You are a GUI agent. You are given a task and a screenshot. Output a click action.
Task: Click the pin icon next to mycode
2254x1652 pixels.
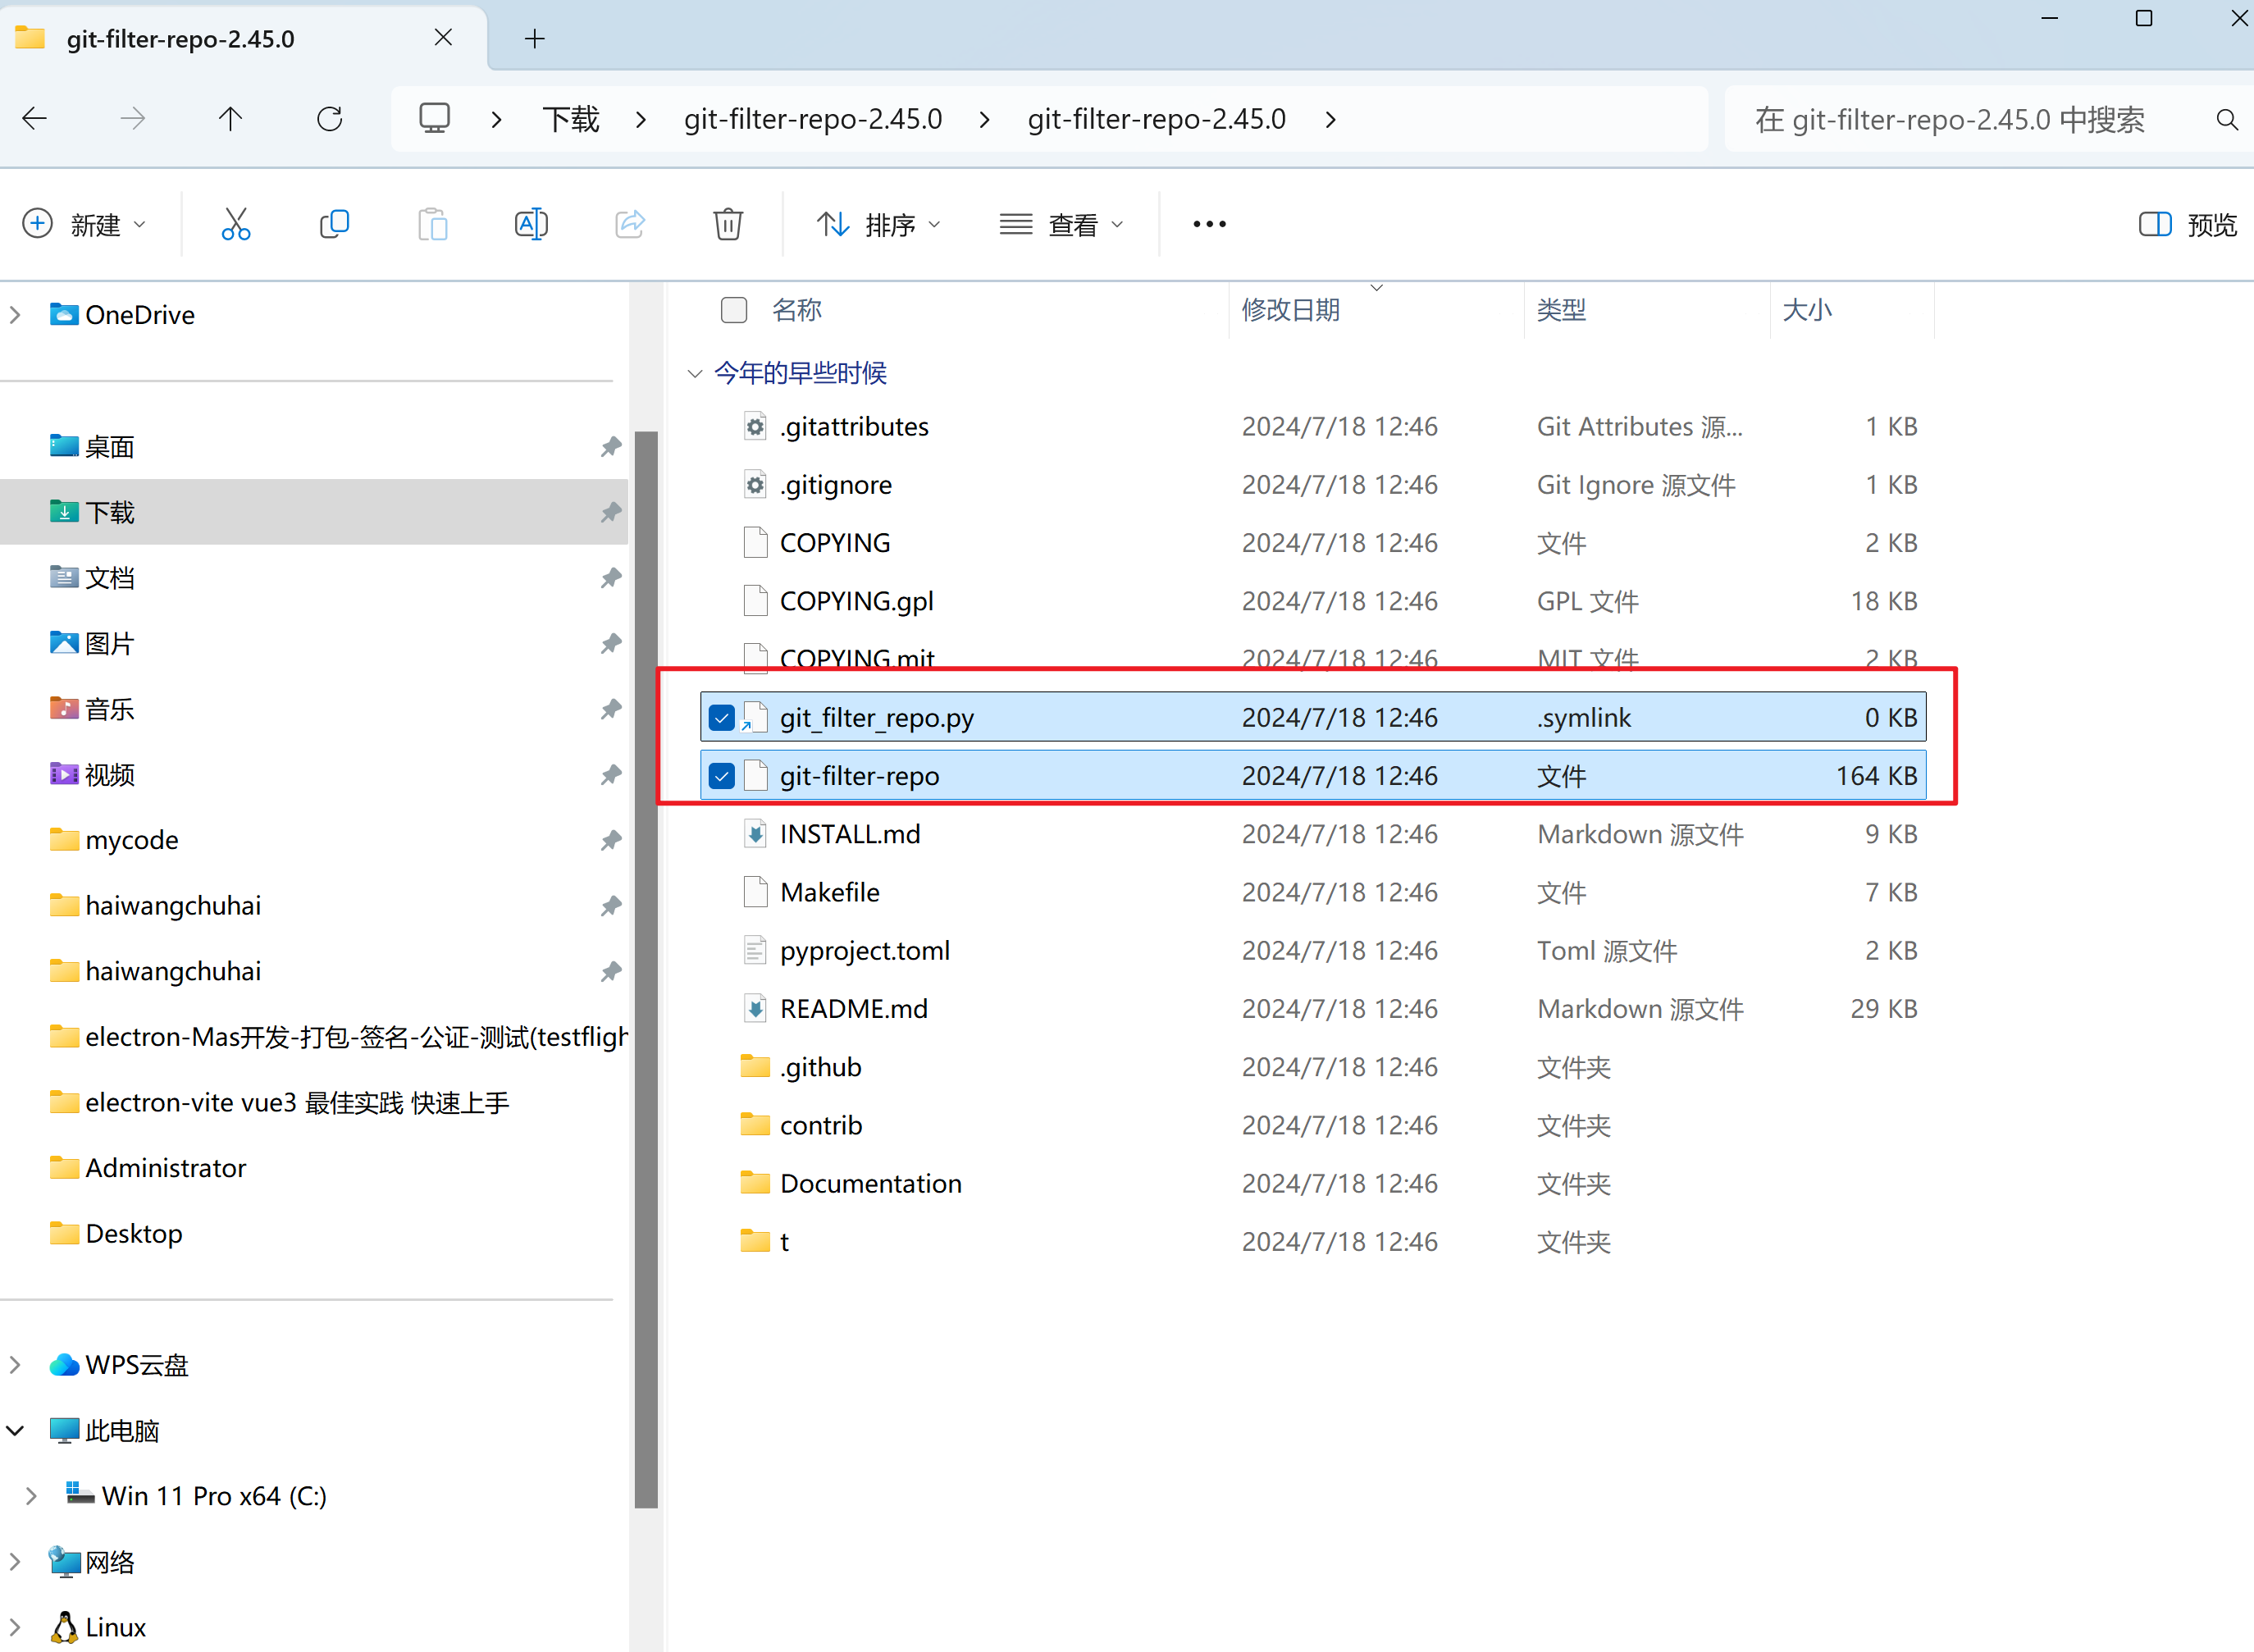click(611, 840)
